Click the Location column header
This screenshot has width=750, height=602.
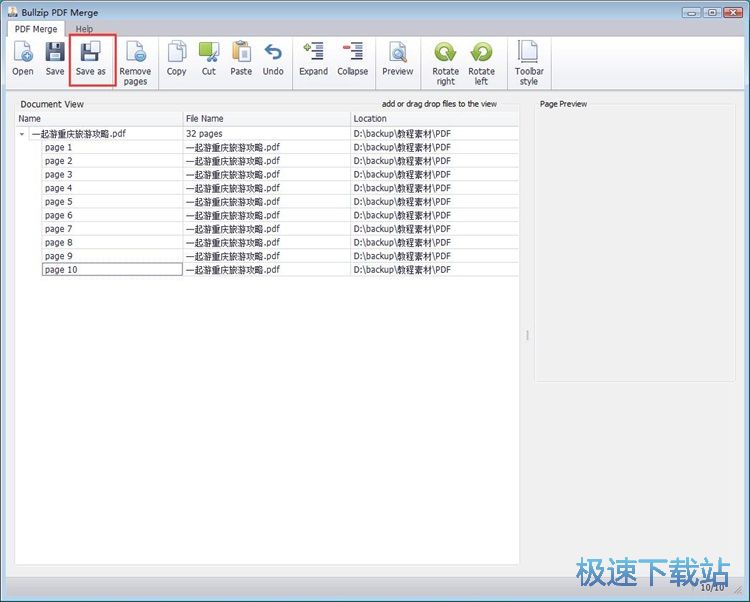point(434,119)
